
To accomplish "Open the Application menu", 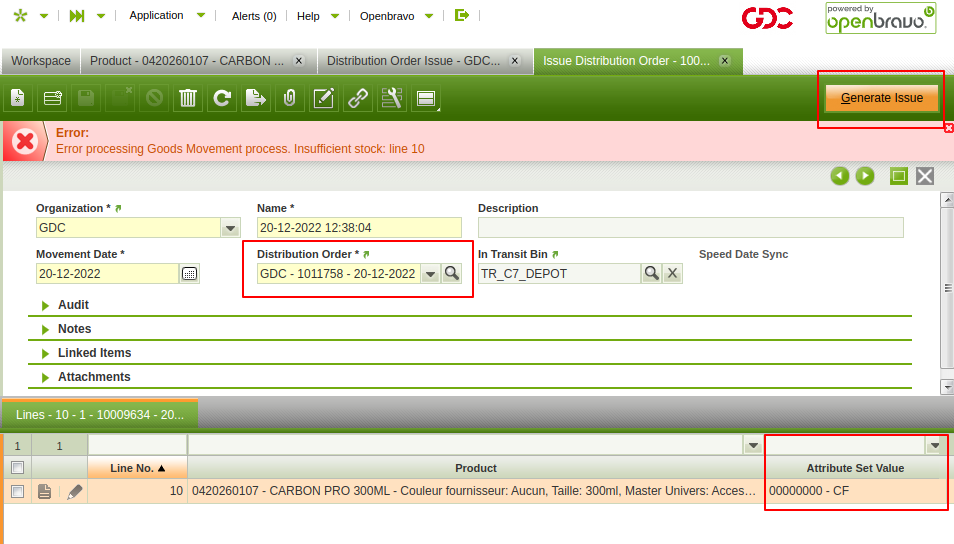I will coord(157,16).
